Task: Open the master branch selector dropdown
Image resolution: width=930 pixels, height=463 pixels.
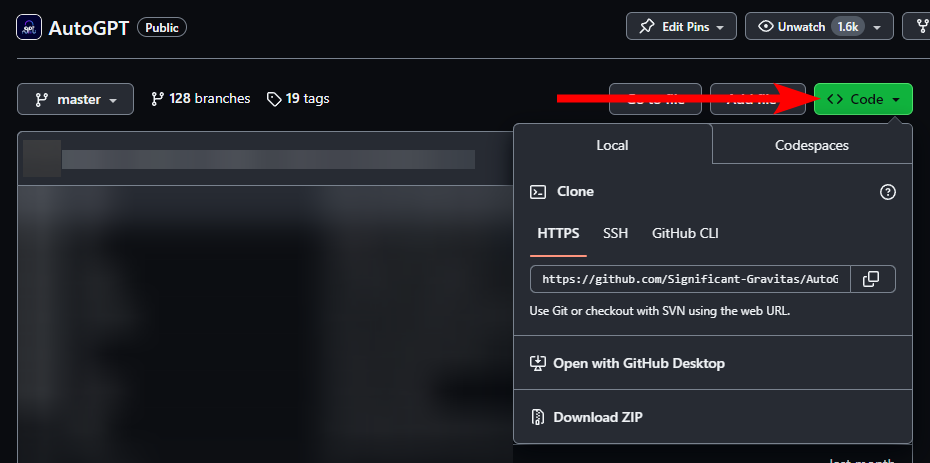Action: [75, 100]
